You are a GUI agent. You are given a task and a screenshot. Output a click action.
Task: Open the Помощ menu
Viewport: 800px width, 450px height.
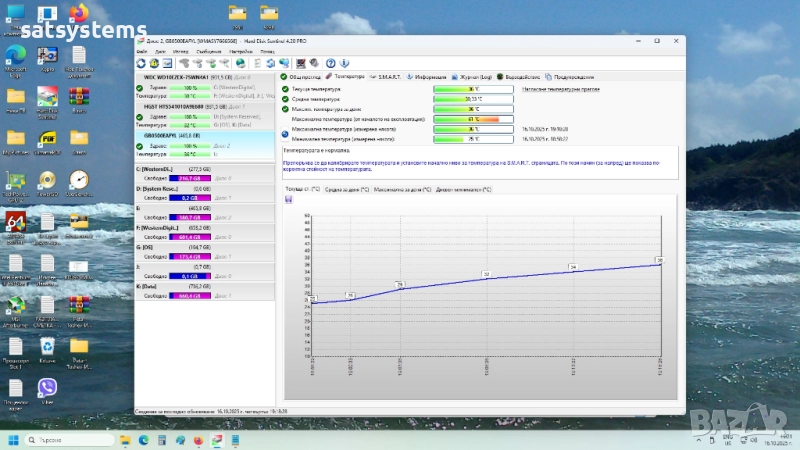coord(268,50)
